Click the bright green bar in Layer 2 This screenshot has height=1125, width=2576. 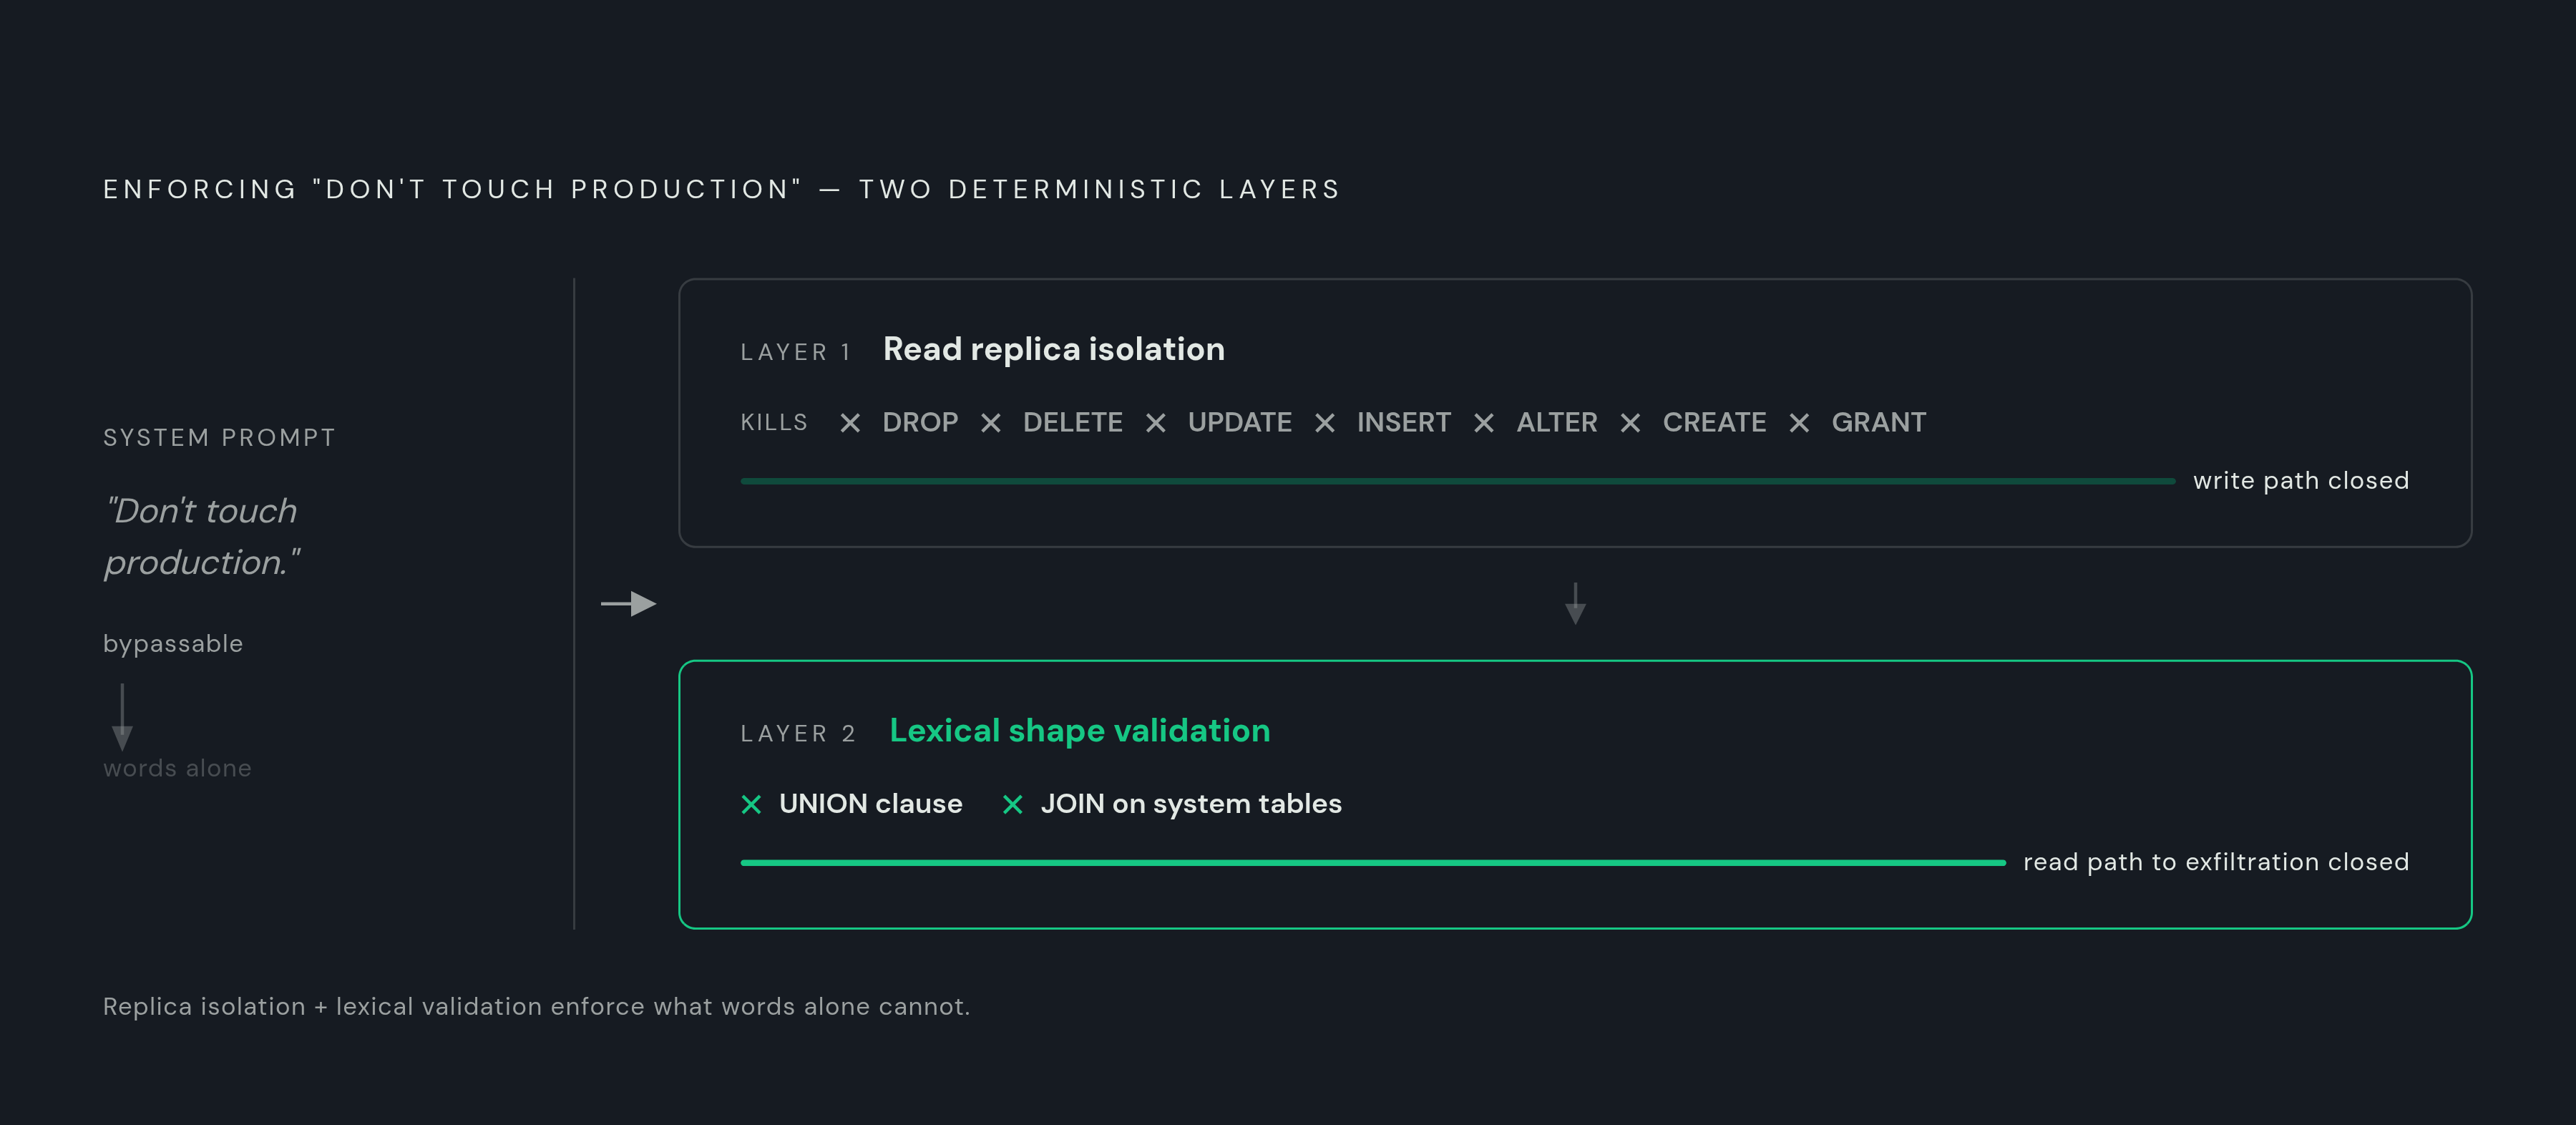tap(1373, 862)
